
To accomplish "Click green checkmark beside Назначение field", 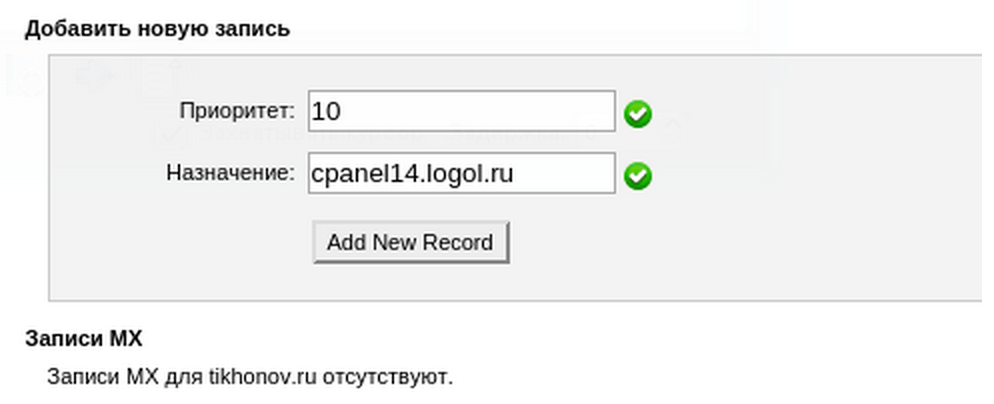I will point(638,176).
